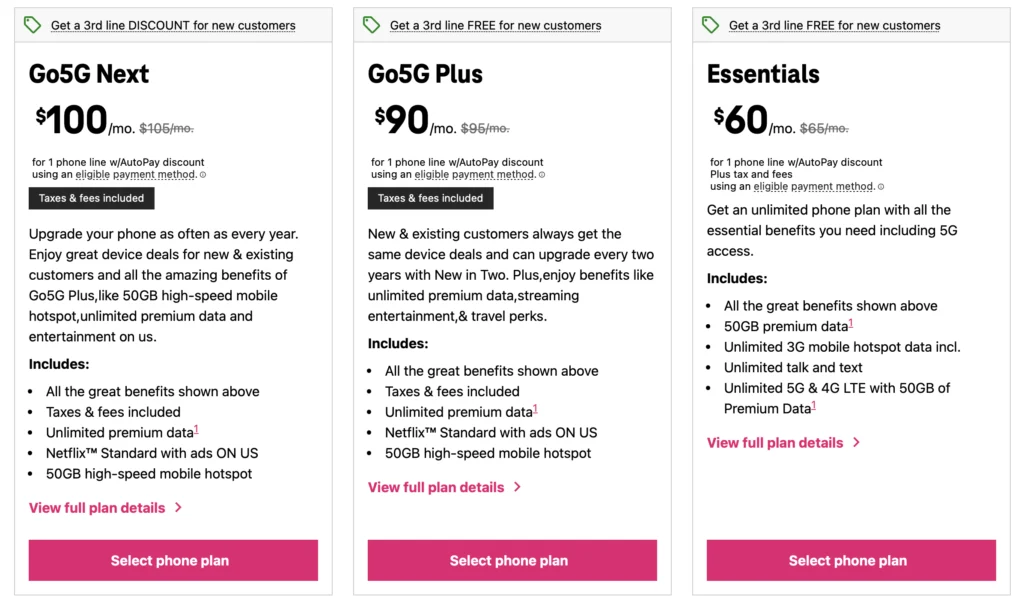This screenshot has width=1024, height=604.
Task: Click the green tag icon on Go5G Plus card
Action: tap(372, 24)
